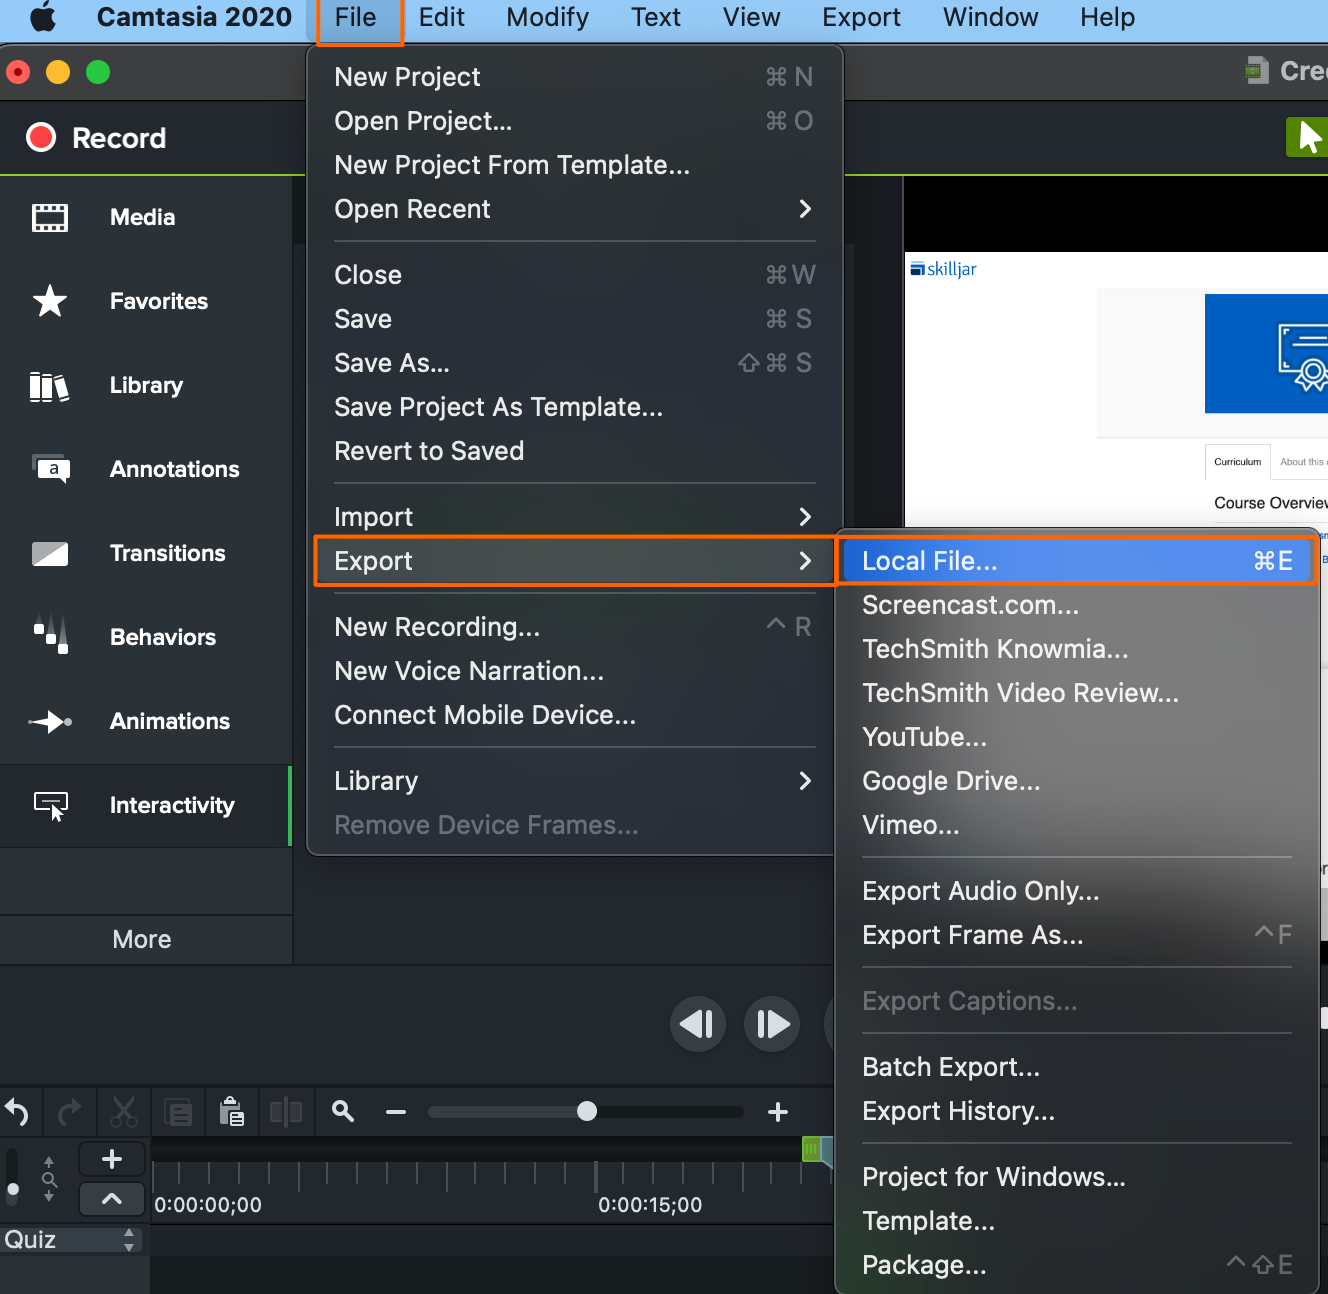Viewport: 1328px width, 1294px height.
Task: Open the Export menu in the menu bar
Action: (862, 17)
